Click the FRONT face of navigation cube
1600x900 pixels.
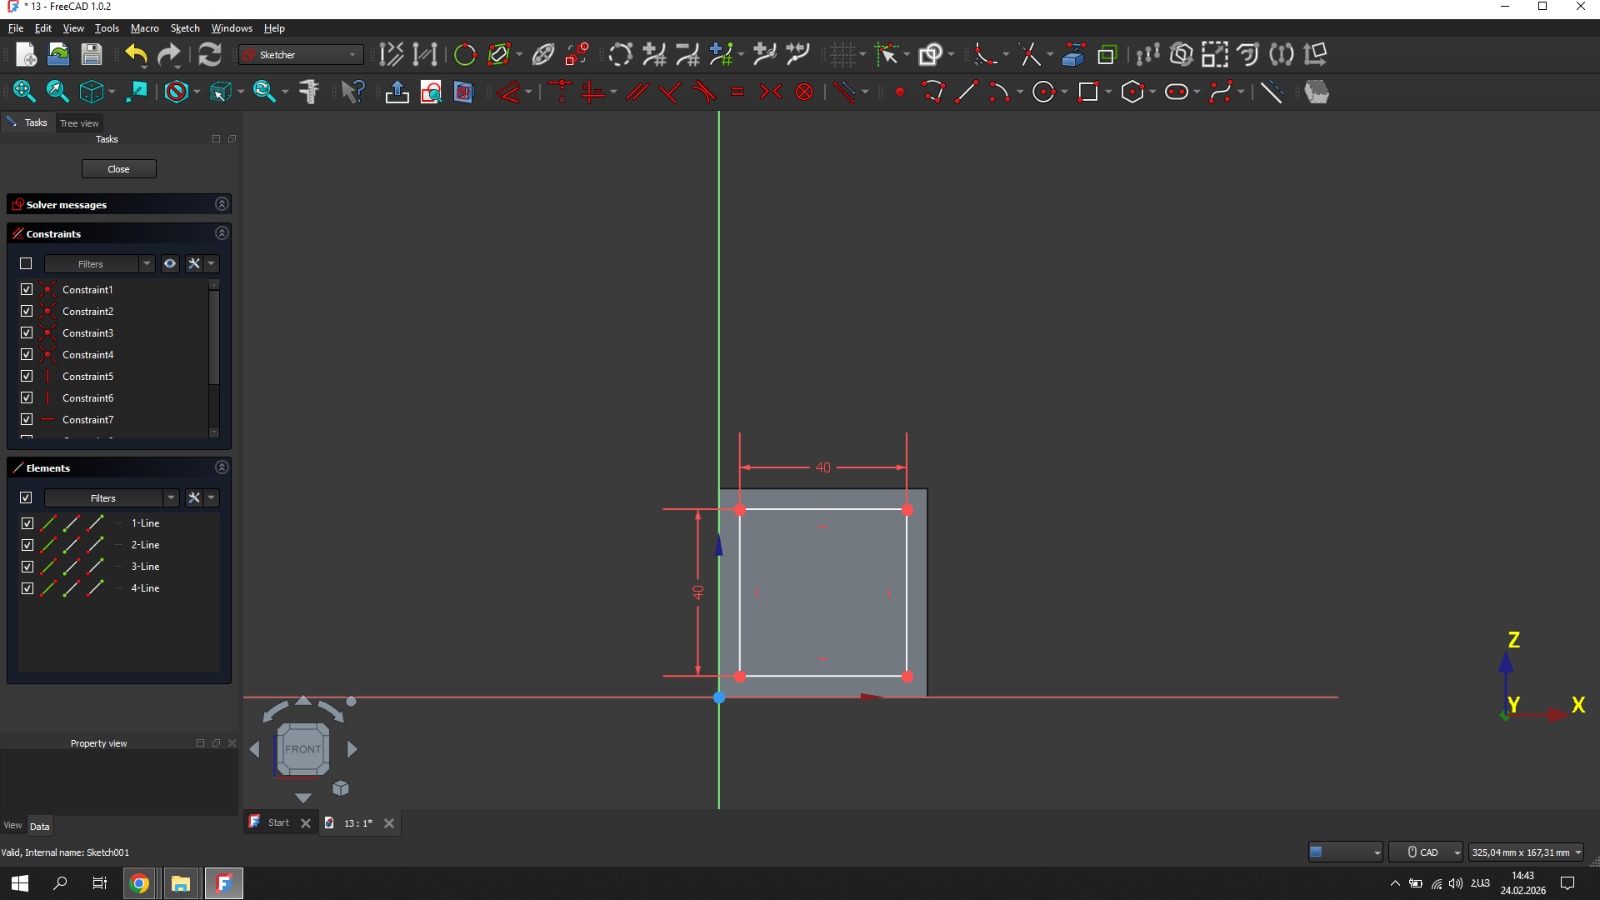[x=303, y=749]
